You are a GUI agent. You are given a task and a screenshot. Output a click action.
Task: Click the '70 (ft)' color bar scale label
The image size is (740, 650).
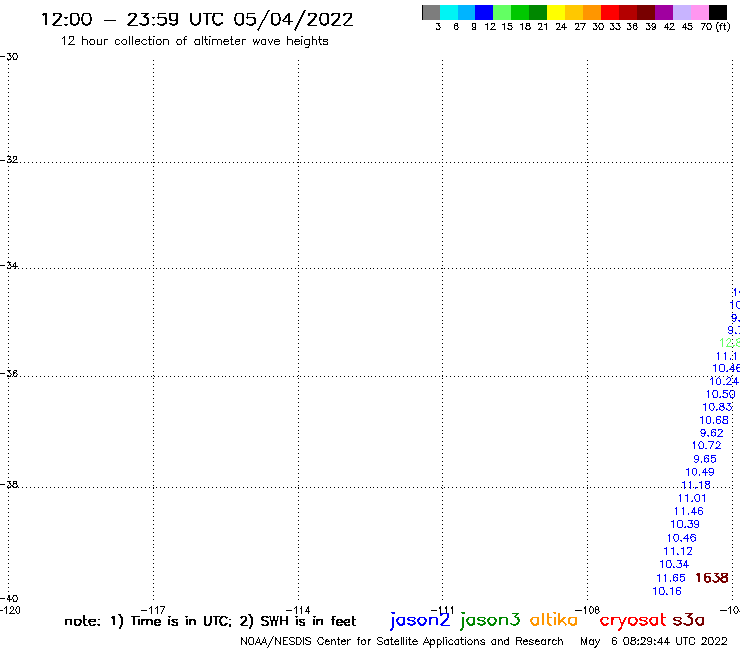pyautogui.click(x=715, y=26)
